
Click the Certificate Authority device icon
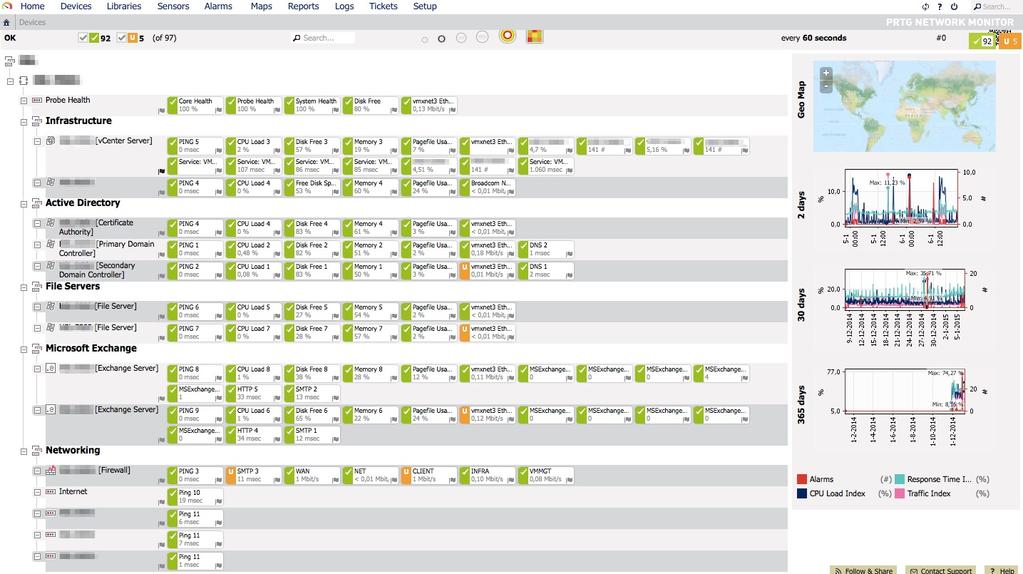[x=51, y=223]
